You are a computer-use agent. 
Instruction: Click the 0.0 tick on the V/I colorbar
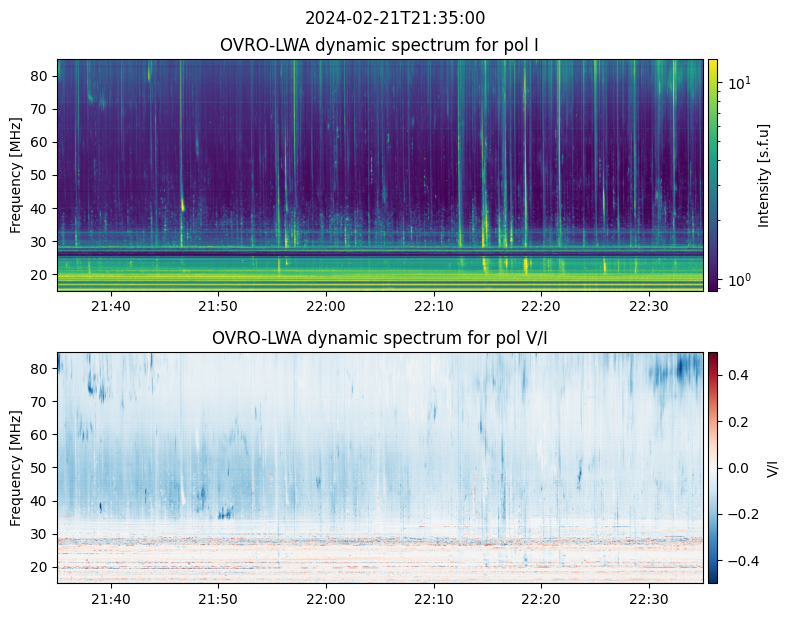[738, 468]
